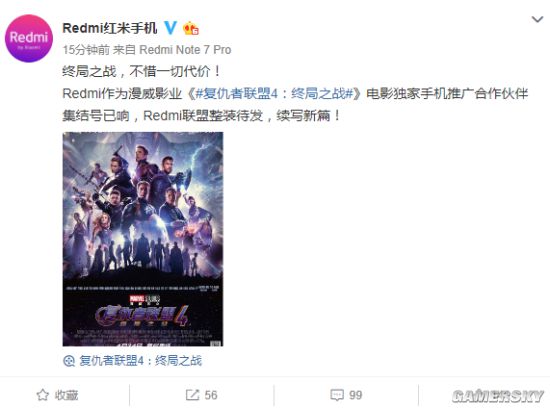Open the Avengers movie poster thumbnail

pos(143,239)
